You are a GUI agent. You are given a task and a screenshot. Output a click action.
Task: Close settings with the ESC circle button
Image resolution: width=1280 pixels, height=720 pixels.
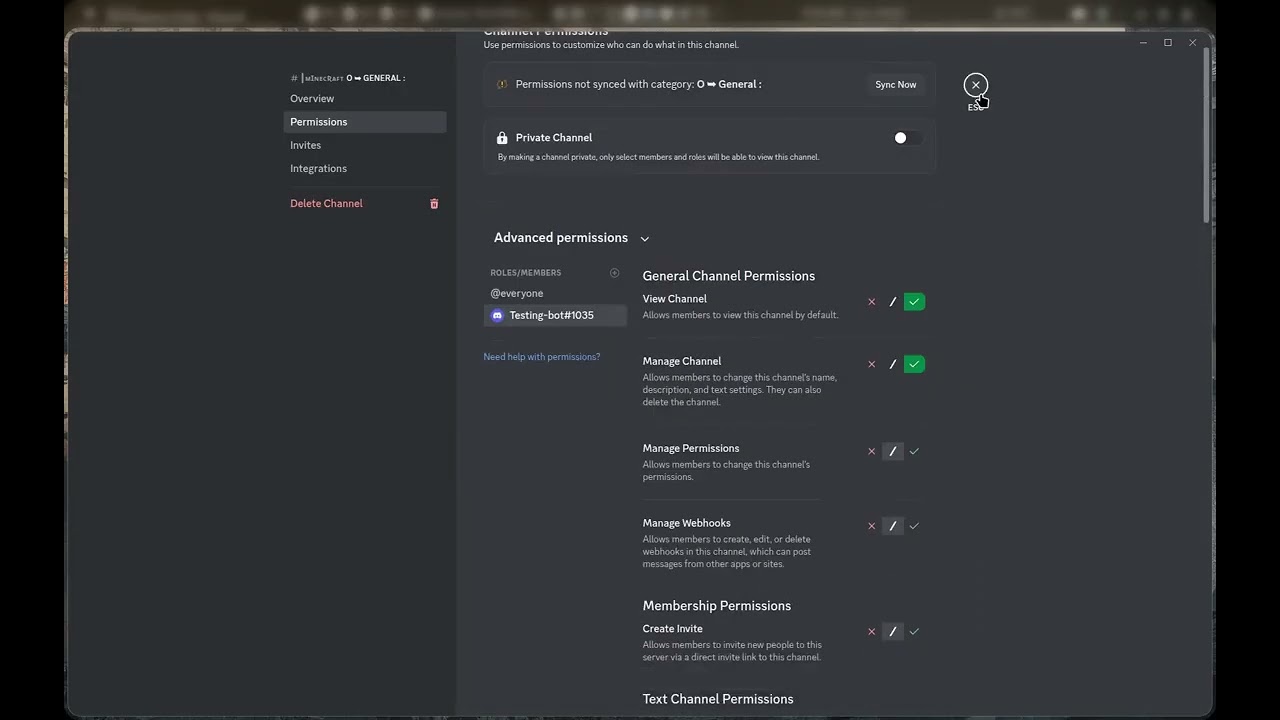[976, 85]
